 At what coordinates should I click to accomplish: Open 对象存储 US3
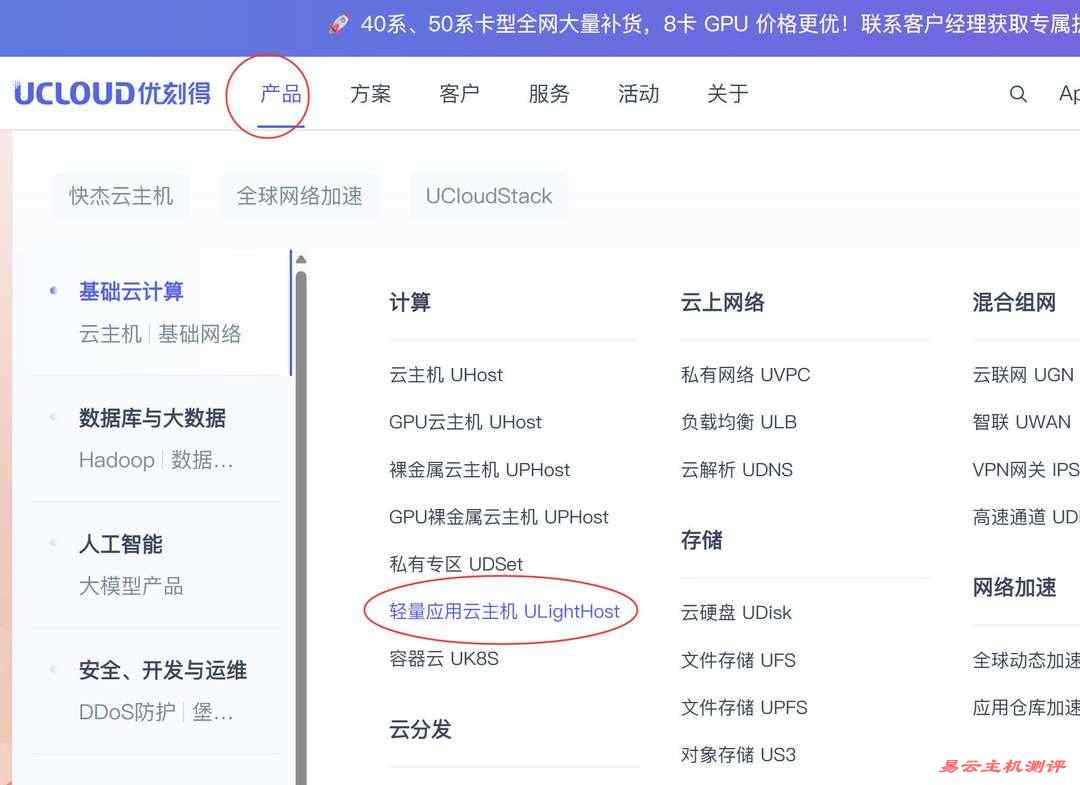tap(738, 754)
